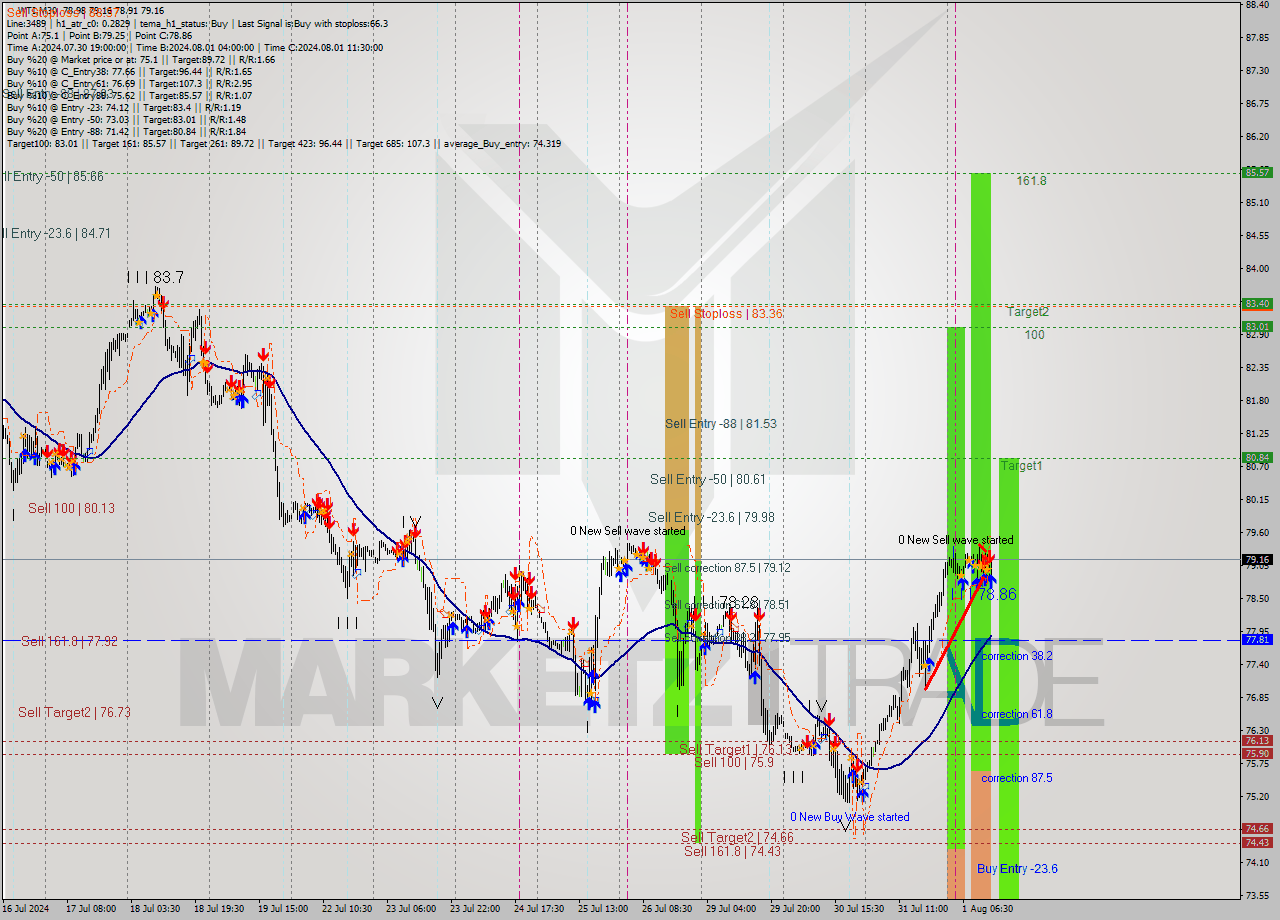
Task: Select the 0 New Buy Wave started text
Action: click(x=850, y=817)
